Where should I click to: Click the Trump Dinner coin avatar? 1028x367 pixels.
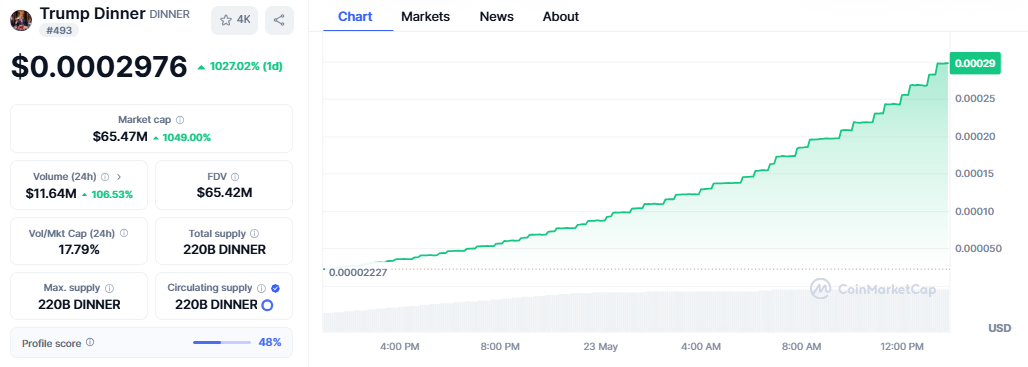[x=21, y=20]
